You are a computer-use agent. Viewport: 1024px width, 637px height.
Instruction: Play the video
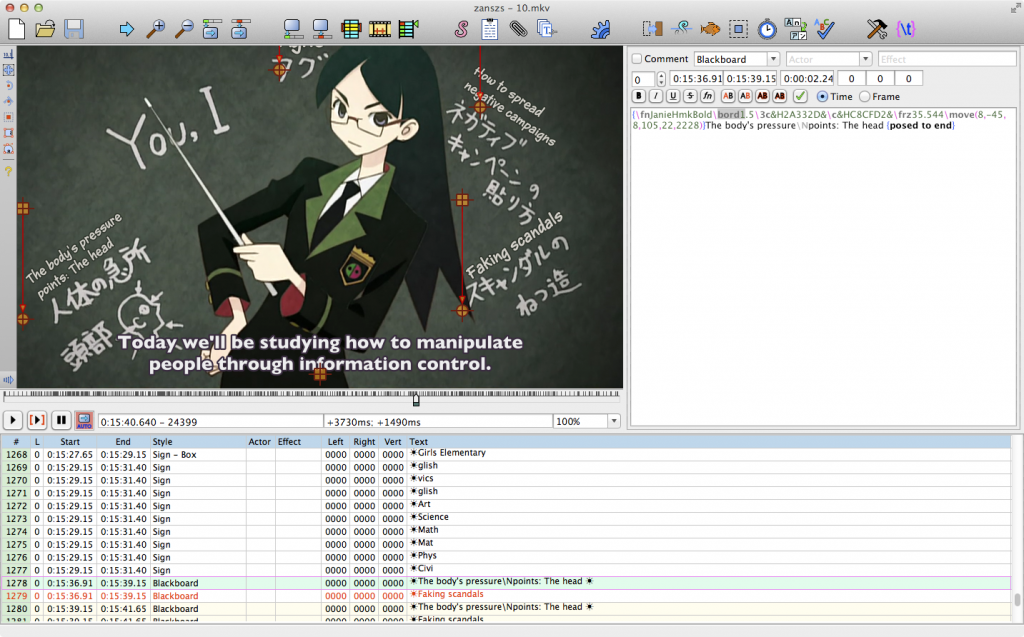pos(12,420)
